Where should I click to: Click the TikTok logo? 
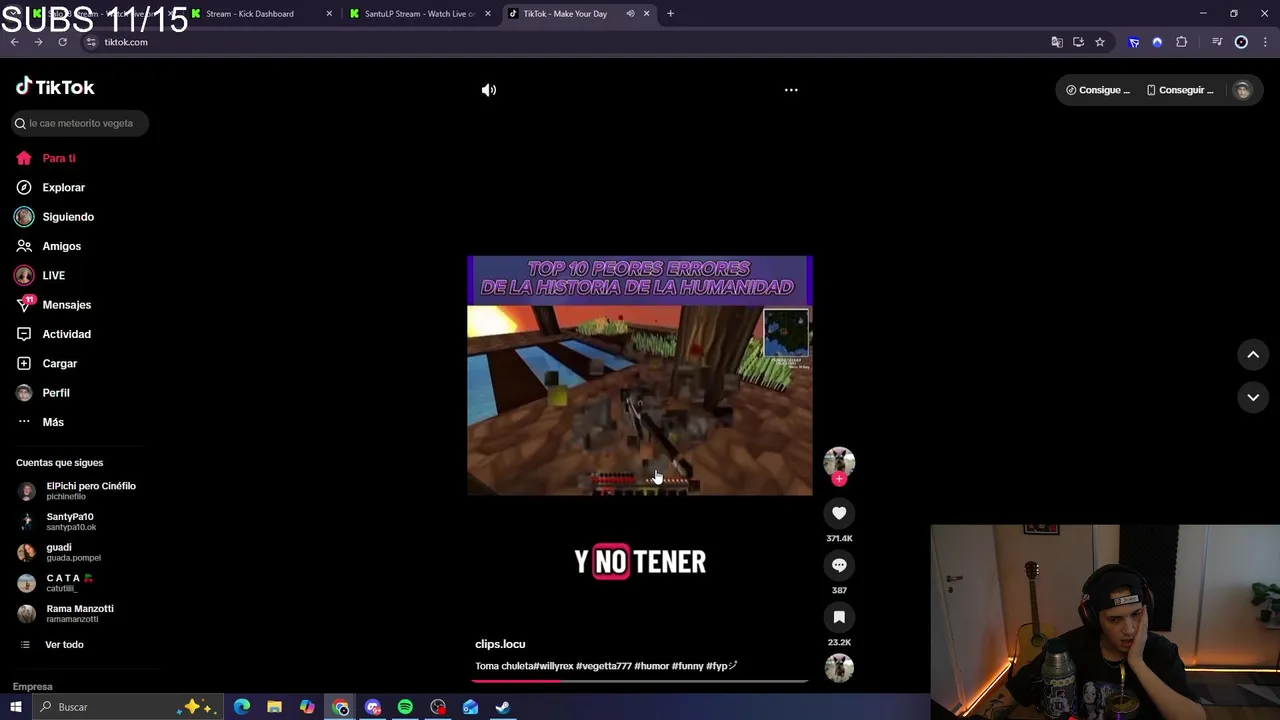55,87
